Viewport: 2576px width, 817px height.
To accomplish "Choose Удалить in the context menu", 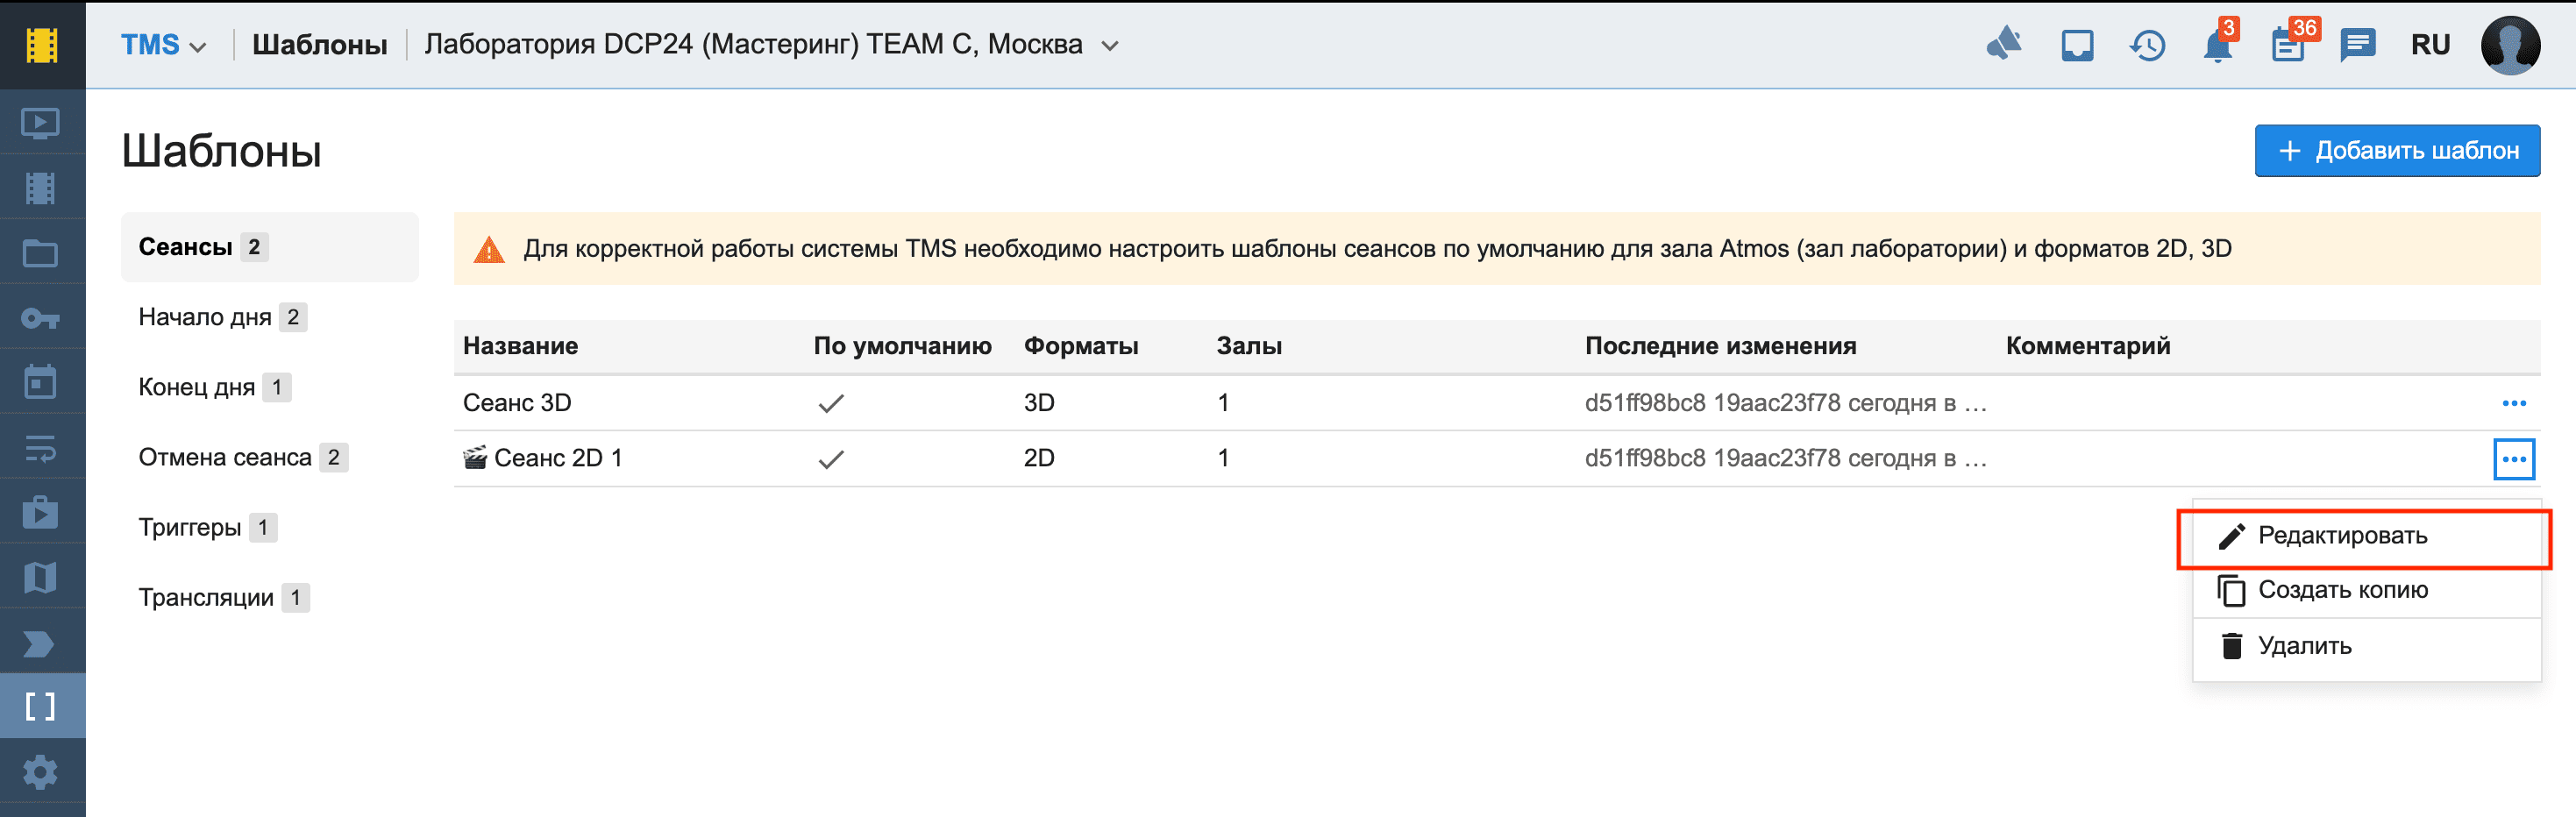I will tap(2304, 646).
